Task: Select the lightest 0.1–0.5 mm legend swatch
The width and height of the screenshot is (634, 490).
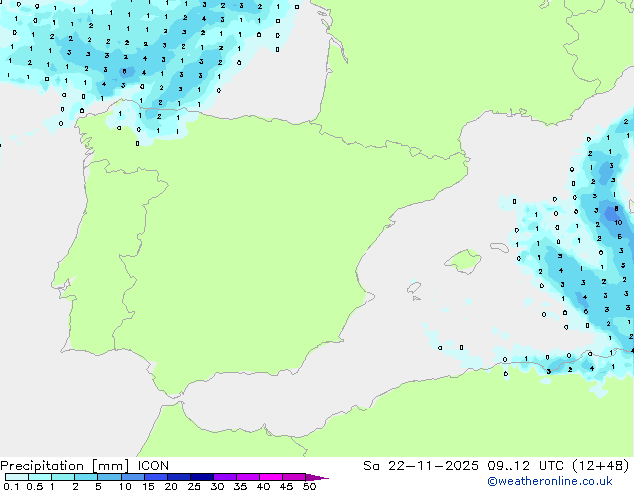Action: pos(17,477)
